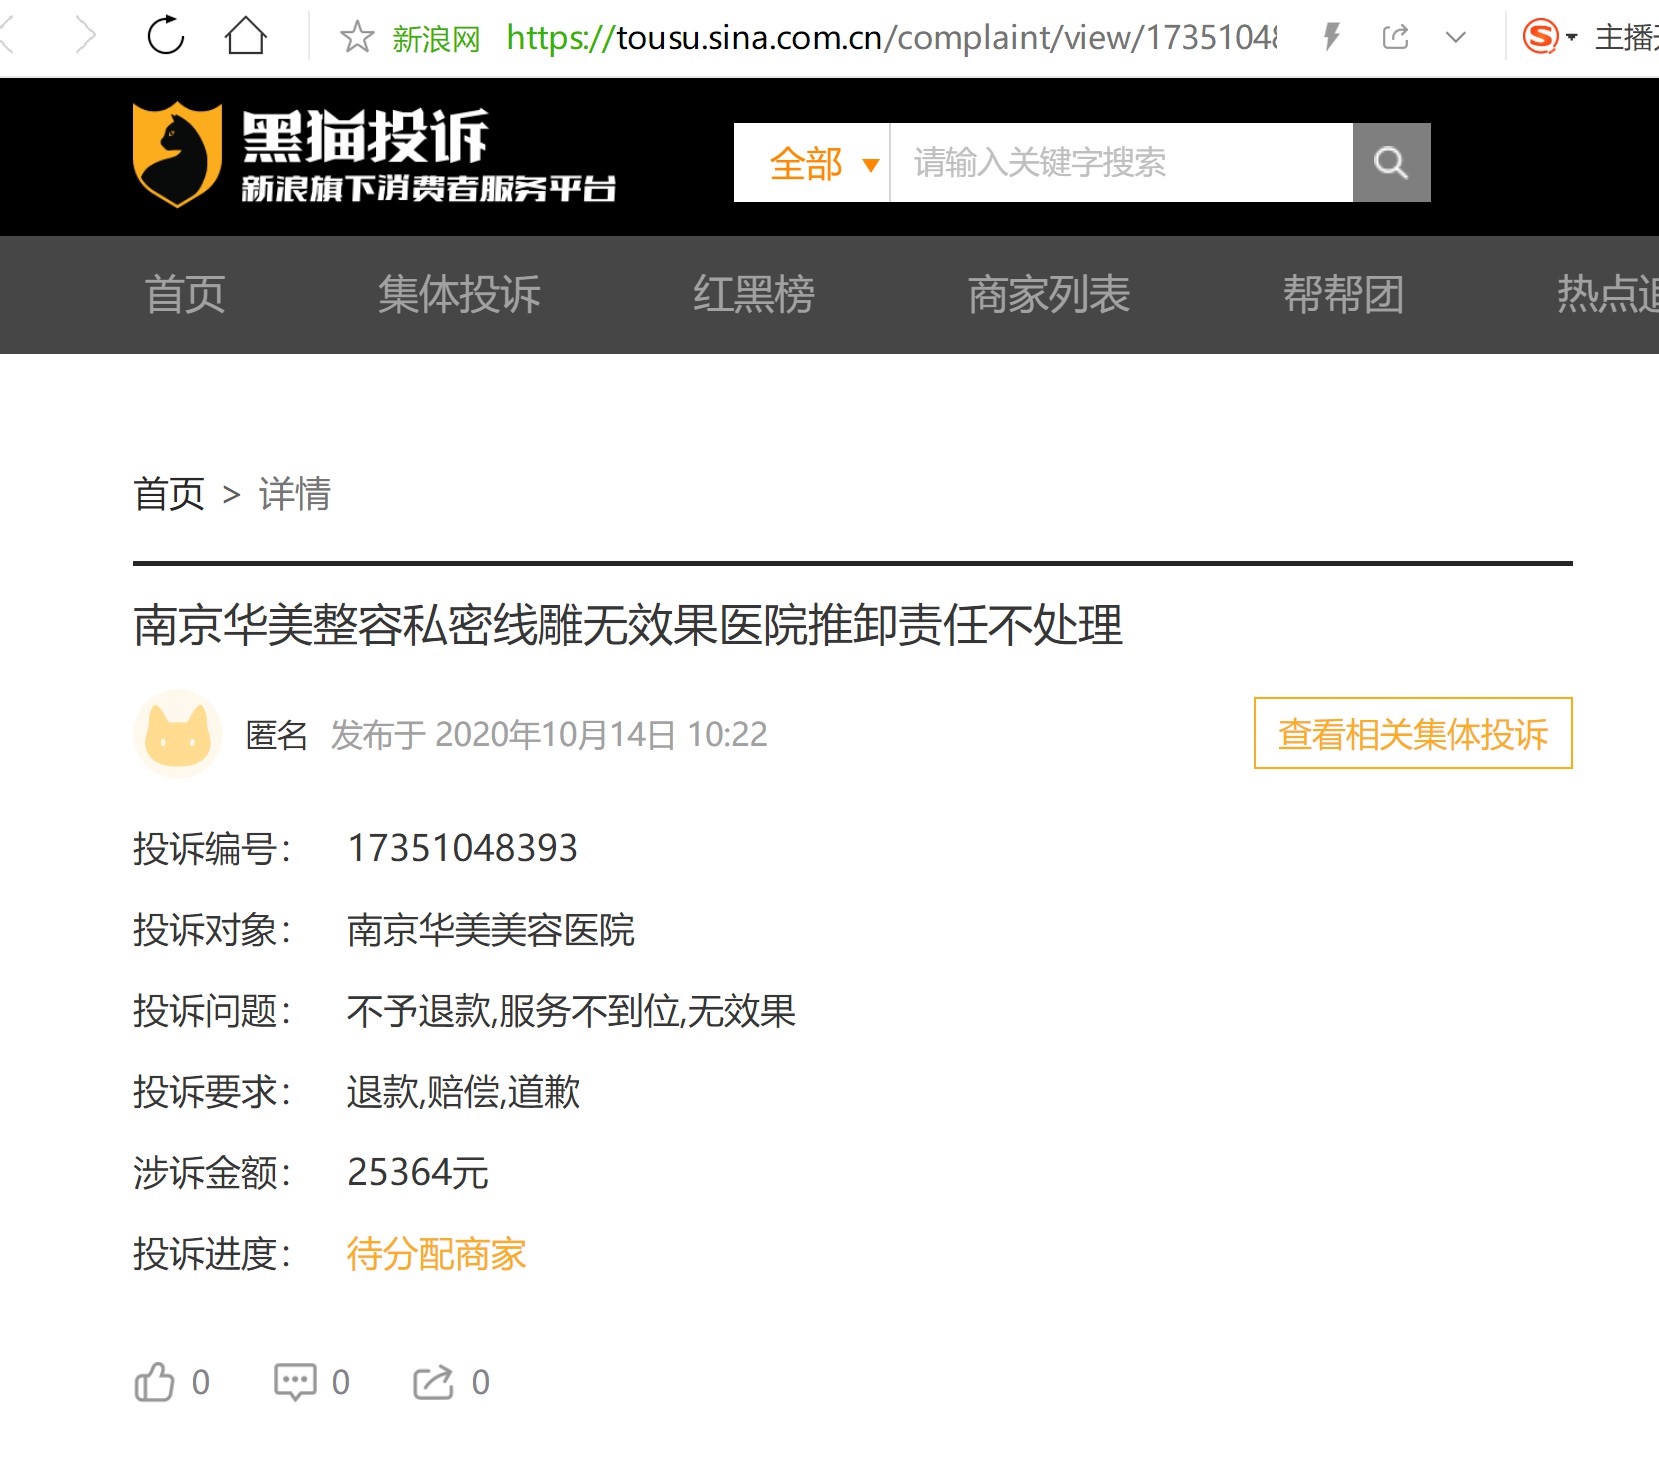The width and height of the screenshot is (1659, 1459).
Task: Select complaint number 17351048393
Action: pyautogui.click(x=462, y=848)
